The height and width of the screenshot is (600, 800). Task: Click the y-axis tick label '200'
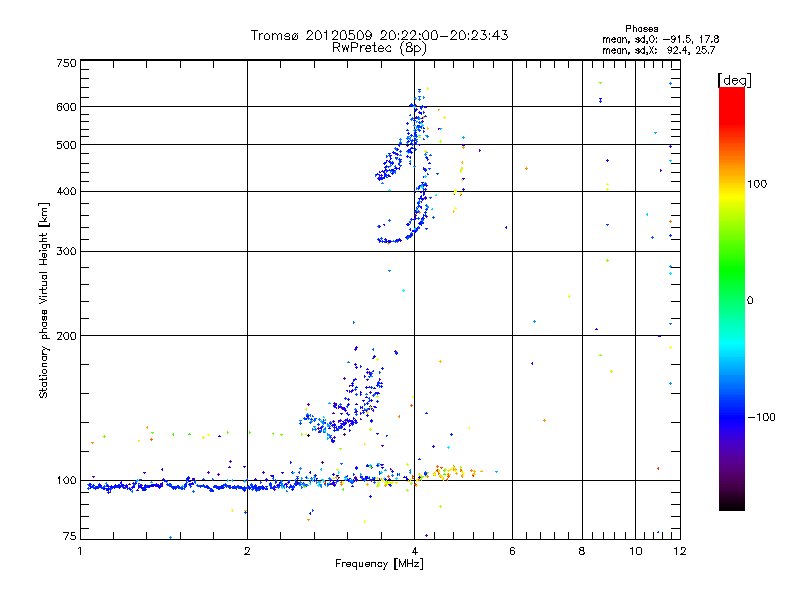[x=66, y=336]
